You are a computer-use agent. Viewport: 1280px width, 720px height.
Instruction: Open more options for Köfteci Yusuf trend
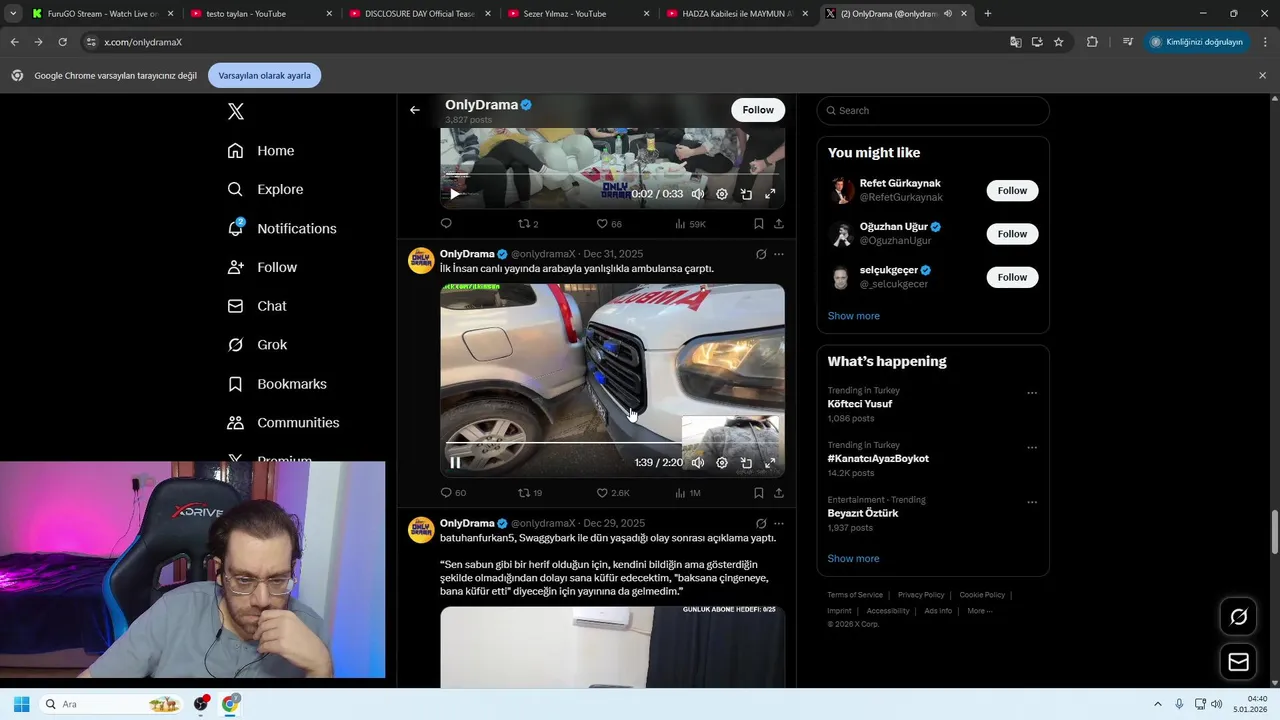[1032, 393]
